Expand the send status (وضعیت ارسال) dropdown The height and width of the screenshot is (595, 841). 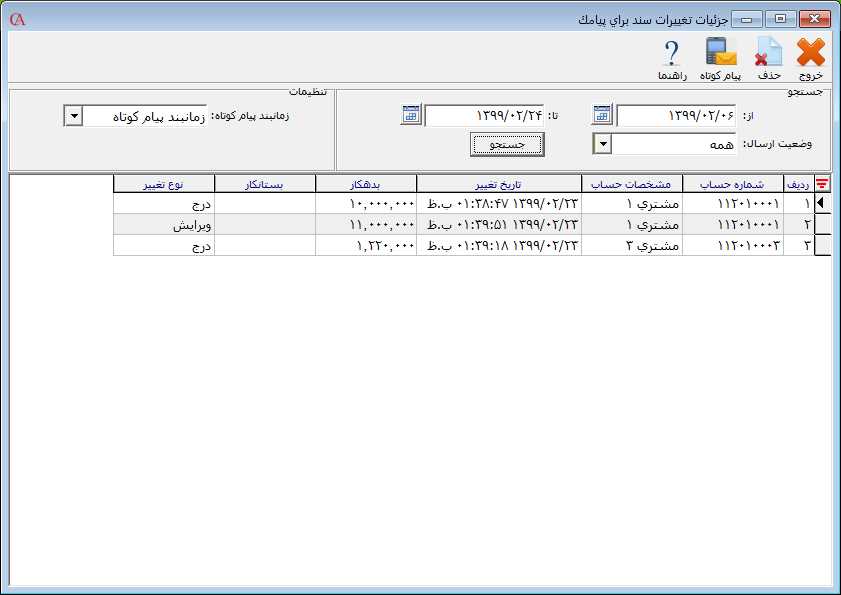coord(602,145)
